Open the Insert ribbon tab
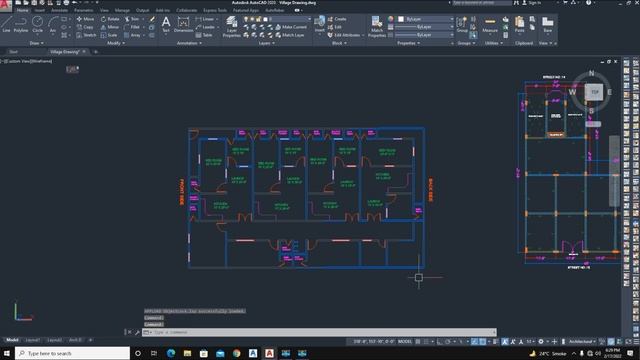The image size is (640, 360). (40, 10)
